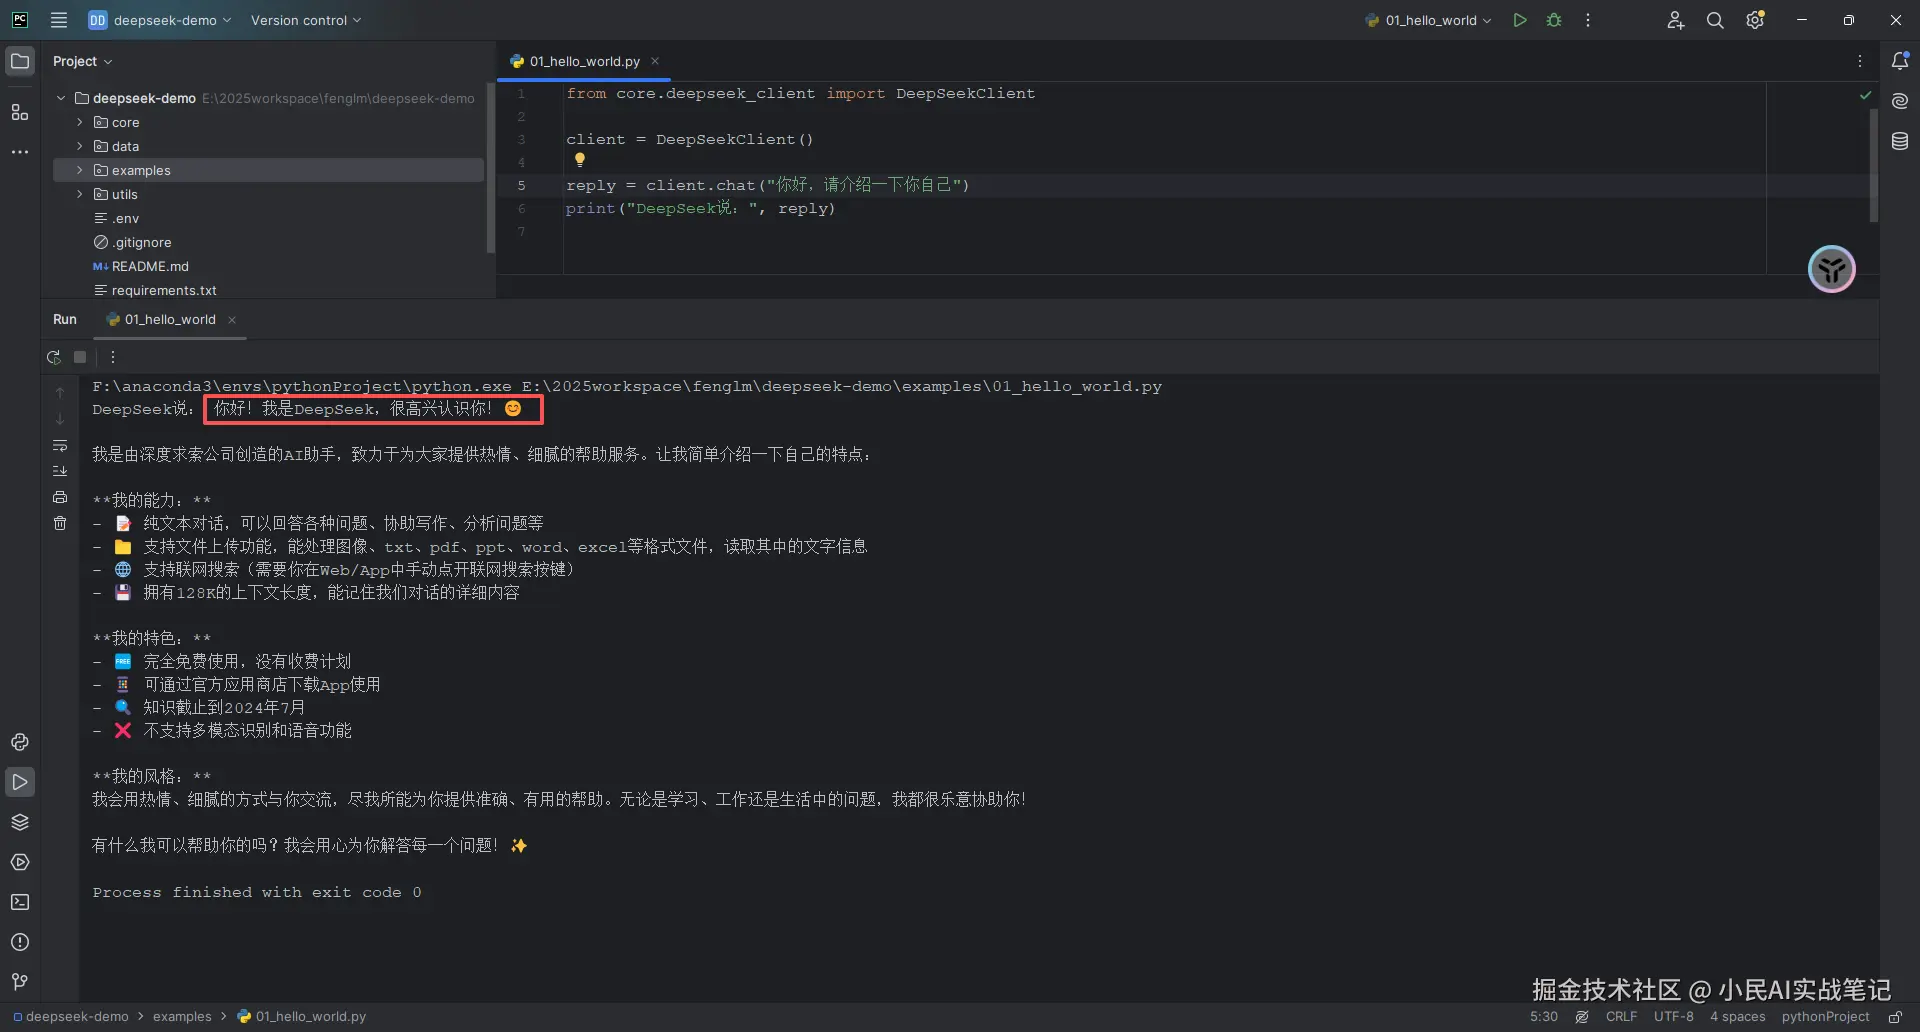Open the Project view dropdown
Viewport: 1920px width, 1032px height.
point(82,61)
